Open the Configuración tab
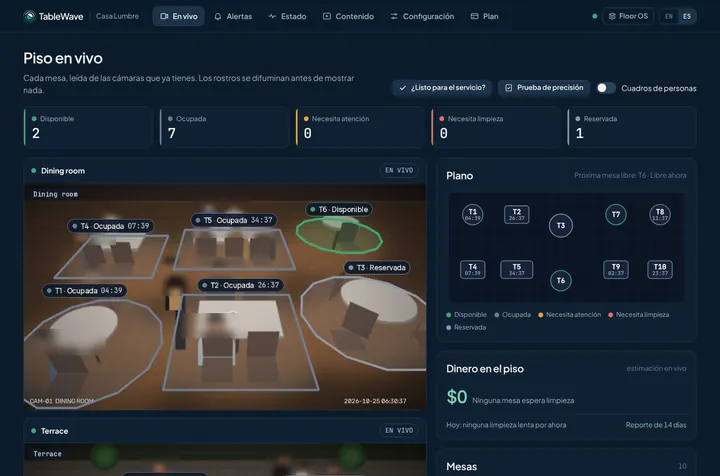Screen dimensions: 720x476 click(x=422, y=17)
